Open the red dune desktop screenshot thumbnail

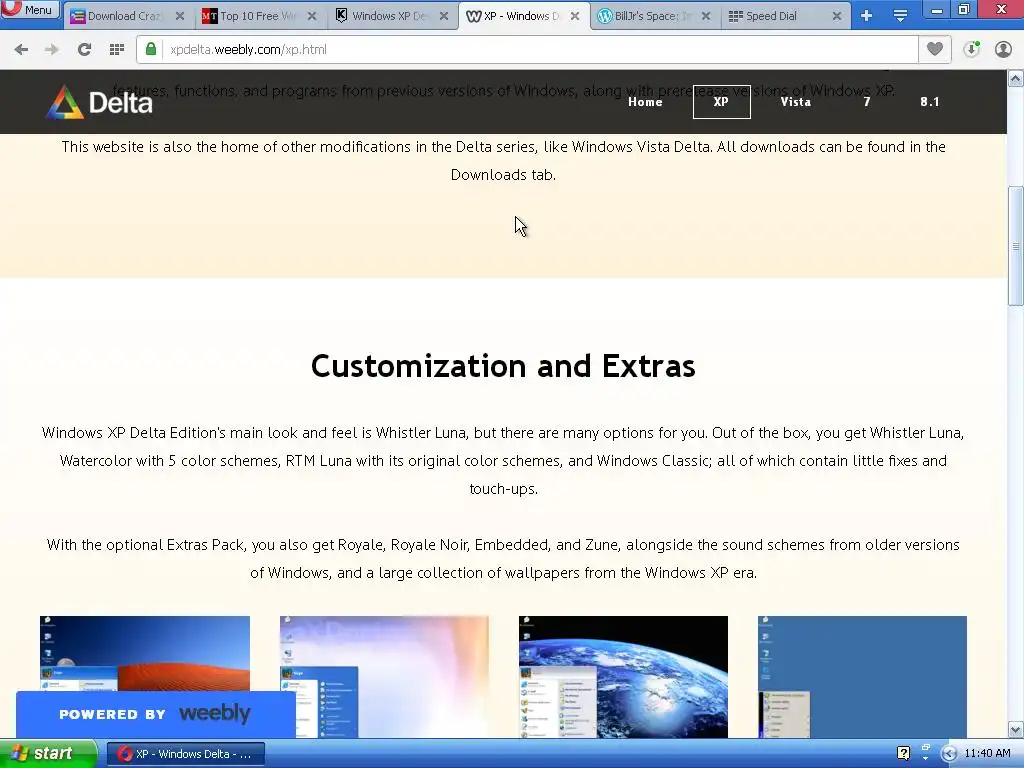click(145, 653)
